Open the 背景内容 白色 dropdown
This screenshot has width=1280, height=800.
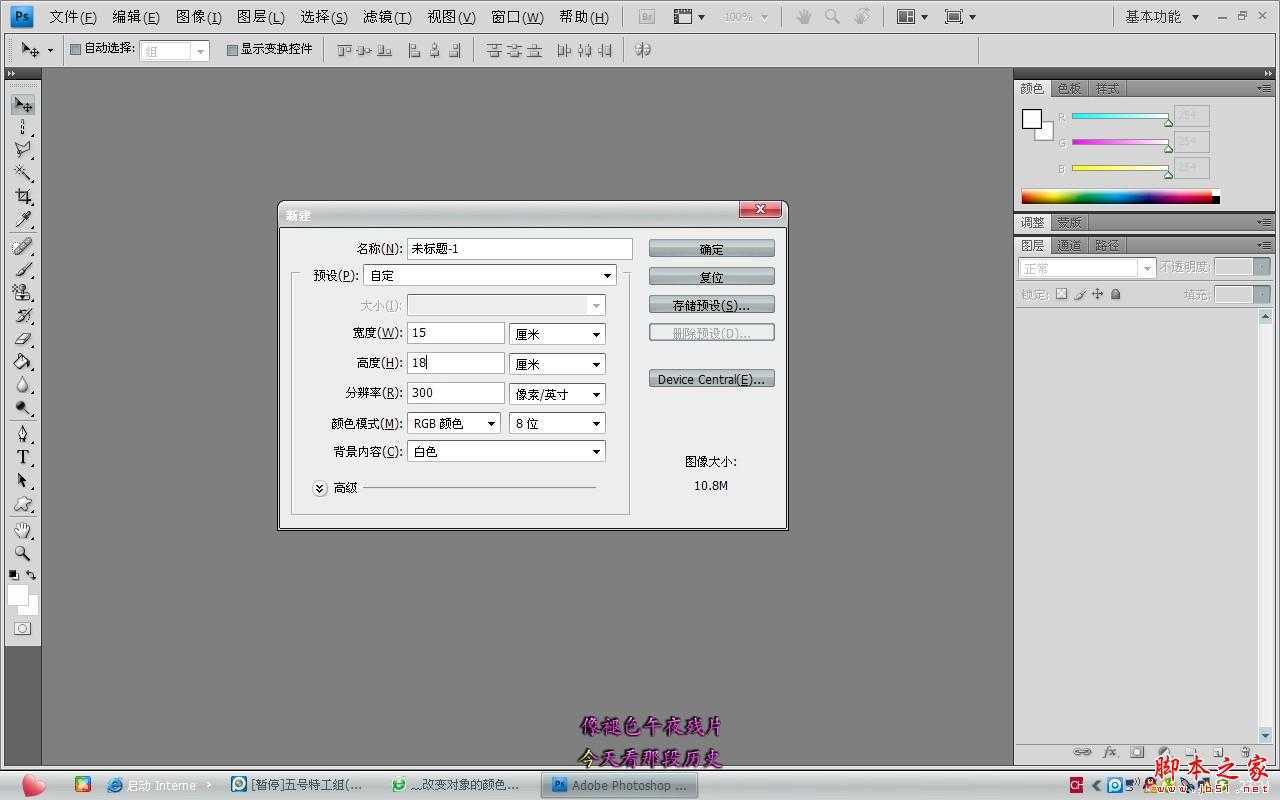click(507, 451)
